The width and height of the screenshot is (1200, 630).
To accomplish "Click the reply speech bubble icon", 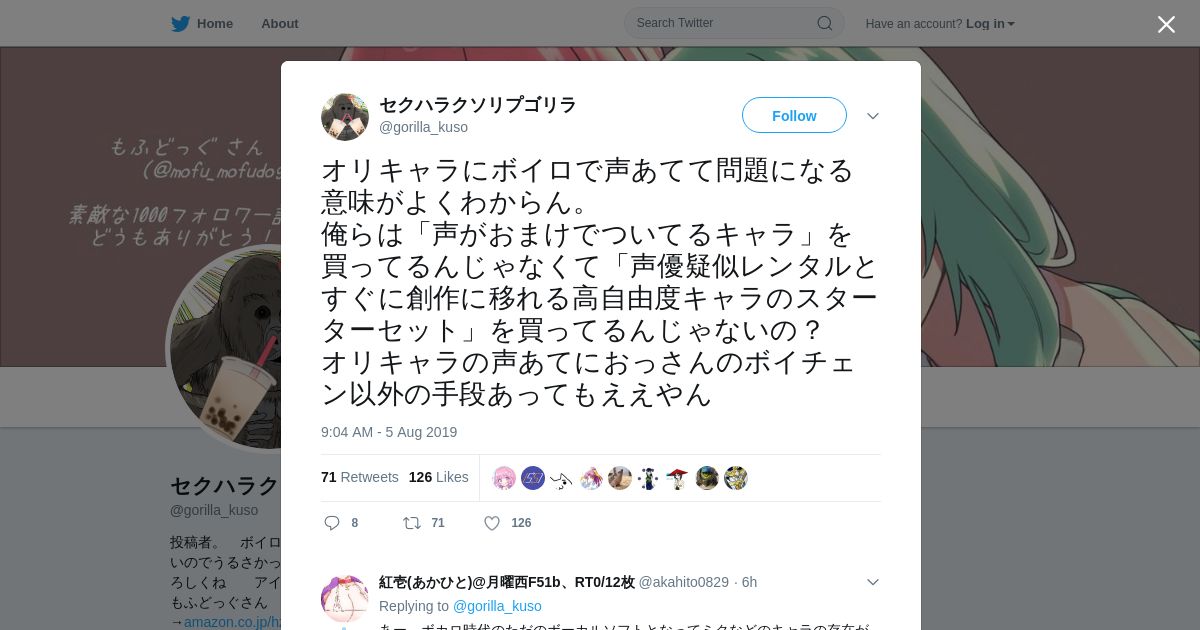I will coord(333,523).
